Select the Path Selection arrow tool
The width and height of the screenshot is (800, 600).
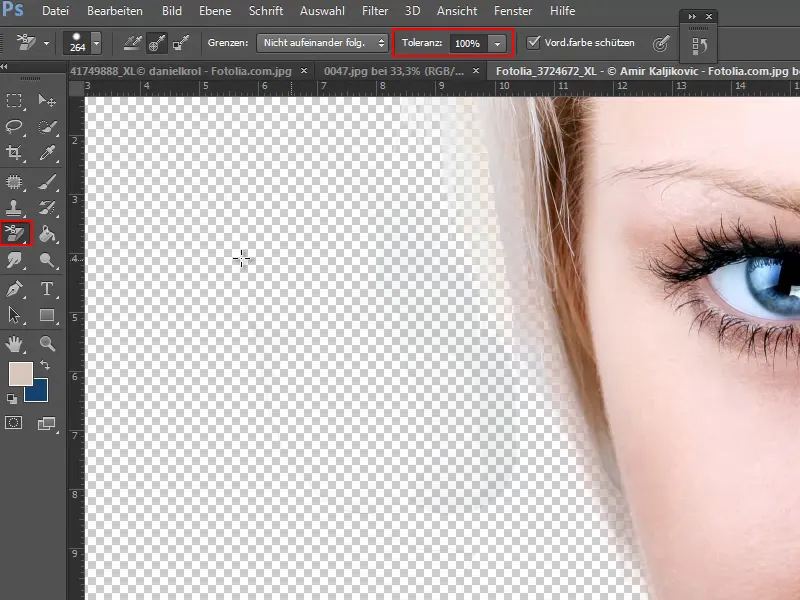click(x=14, y=315)
